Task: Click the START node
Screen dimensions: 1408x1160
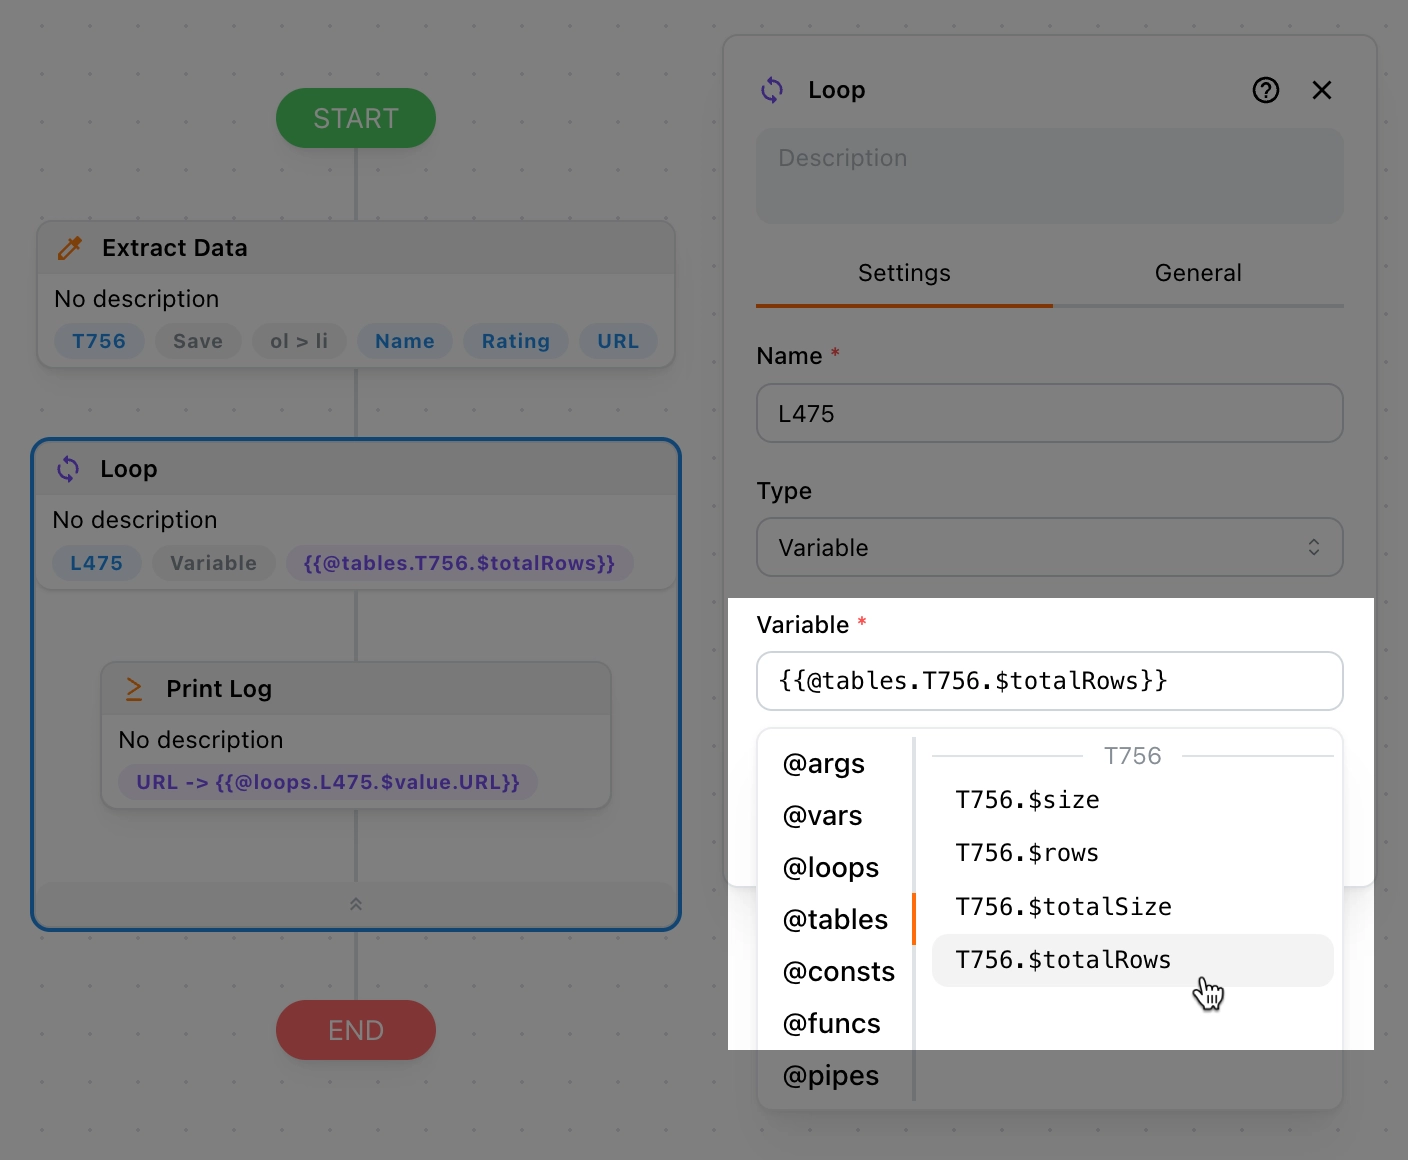Action: coord(356,119)
